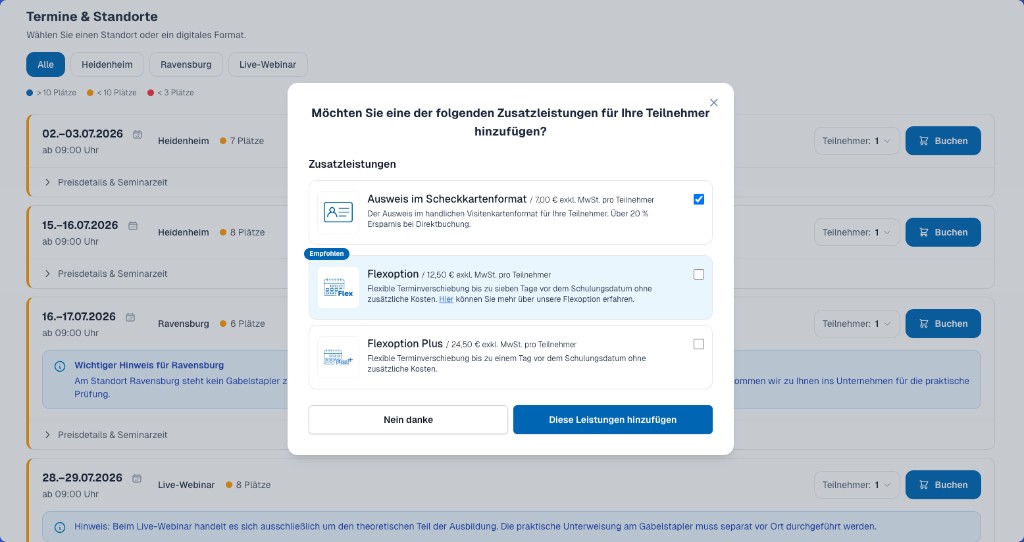Click calendar icon next to 16.–17.07.2026
Viewport: 1024px width, 542px height.
coord(130,317)
